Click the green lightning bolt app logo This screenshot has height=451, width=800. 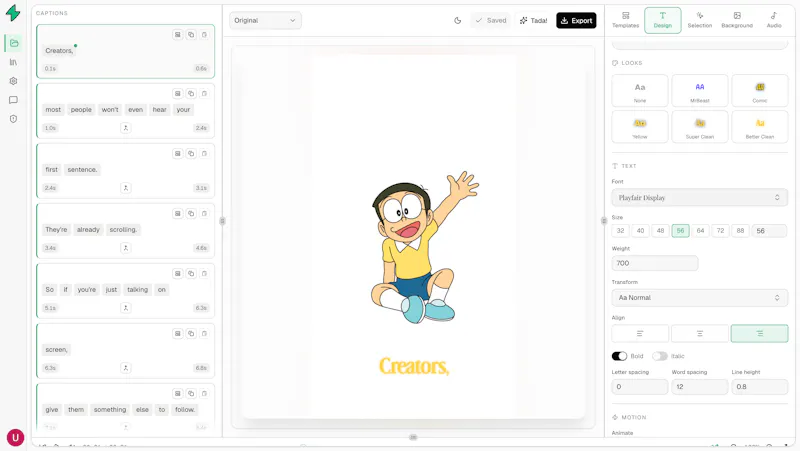pos(13,13)
